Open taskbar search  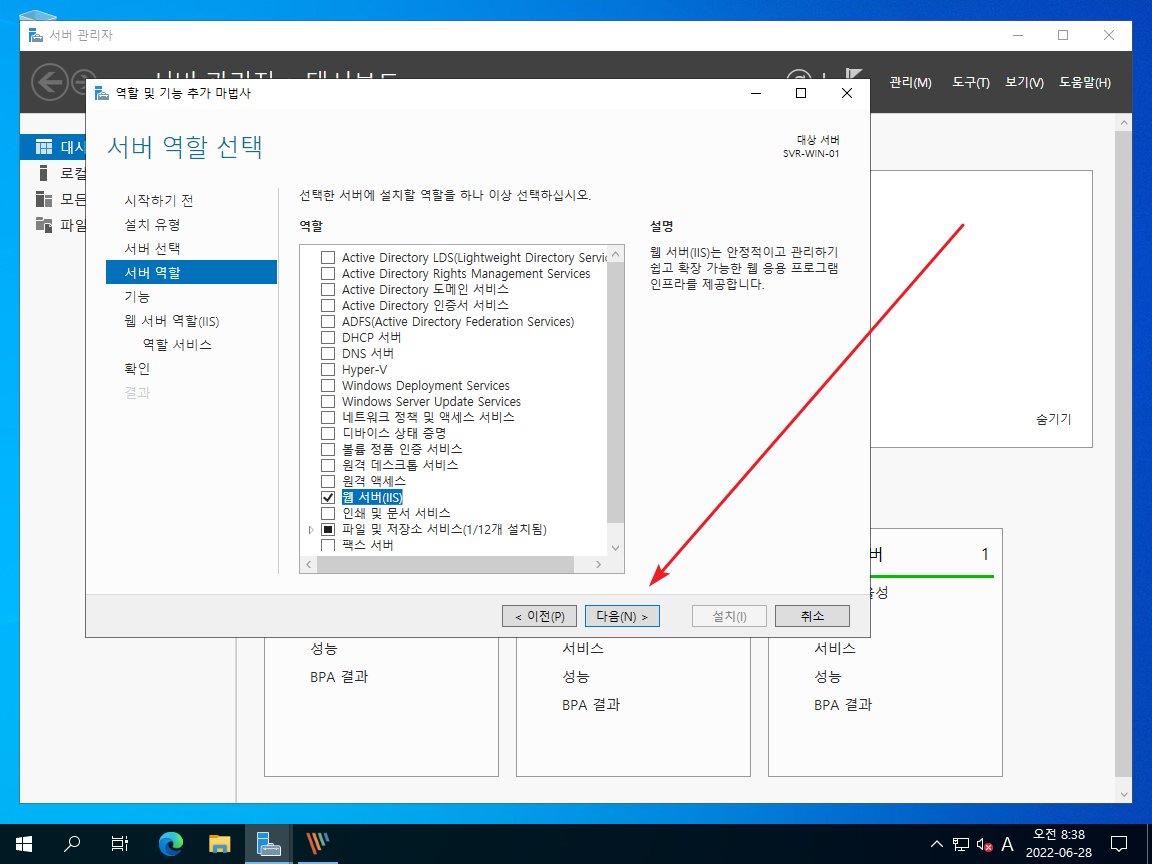click(72, 843)
